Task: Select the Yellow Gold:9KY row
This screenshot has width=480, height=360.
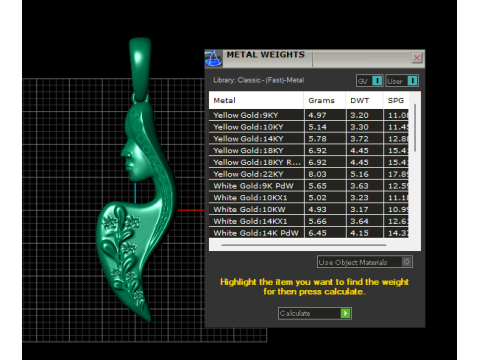Action: pos(309,115)
